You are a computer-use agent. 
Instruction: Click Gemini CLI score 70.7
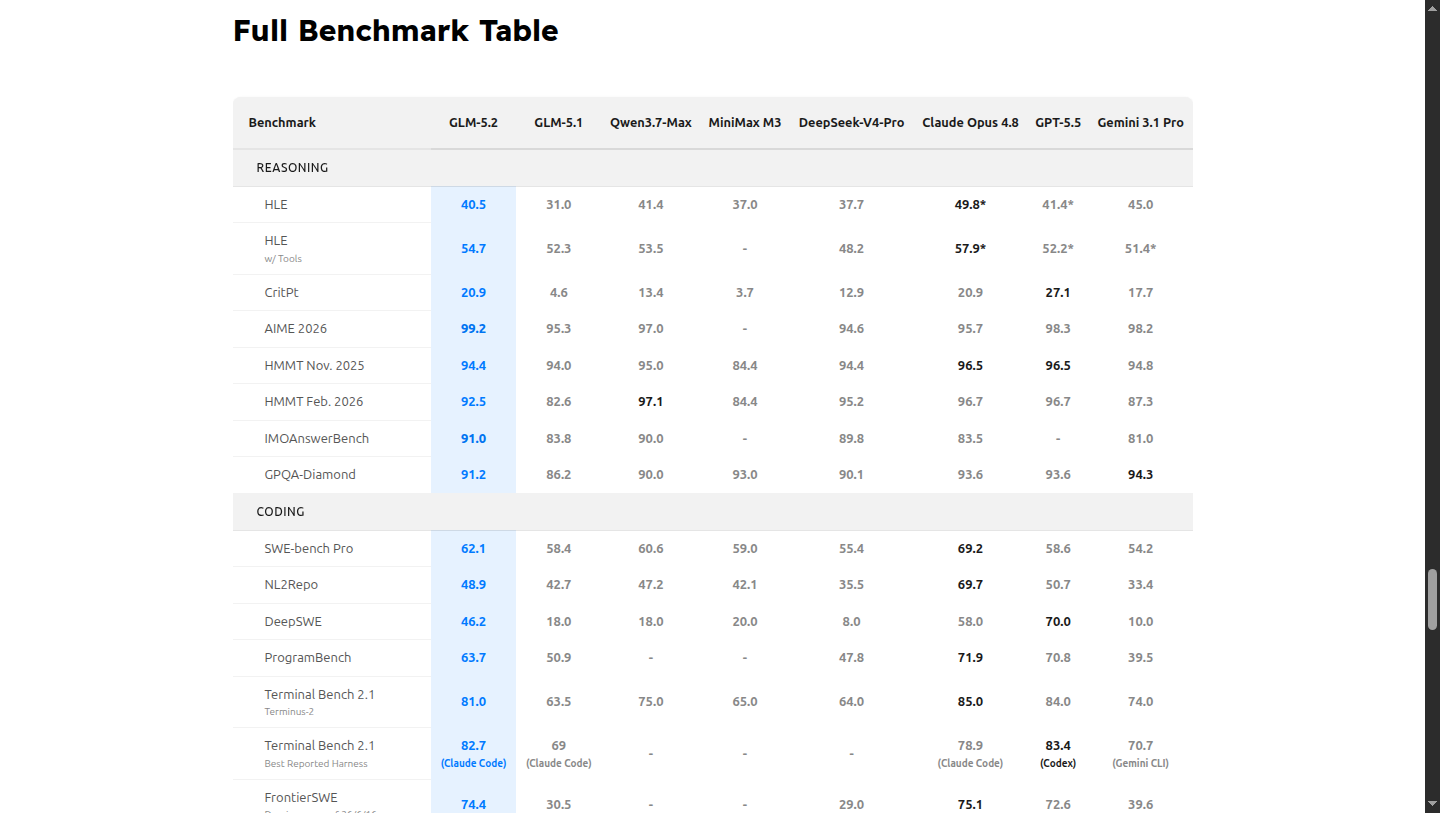pos(1140,746)
